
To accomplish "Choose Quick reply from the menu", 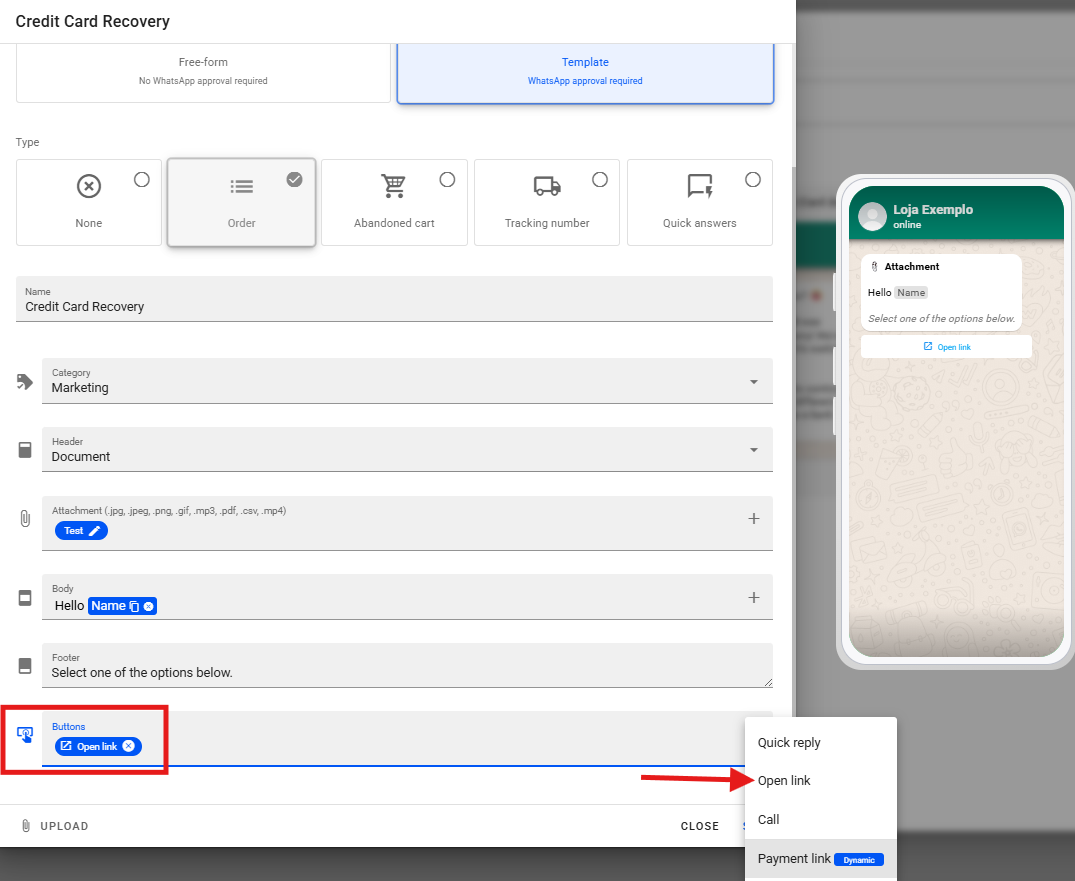I will click(789, 743).
